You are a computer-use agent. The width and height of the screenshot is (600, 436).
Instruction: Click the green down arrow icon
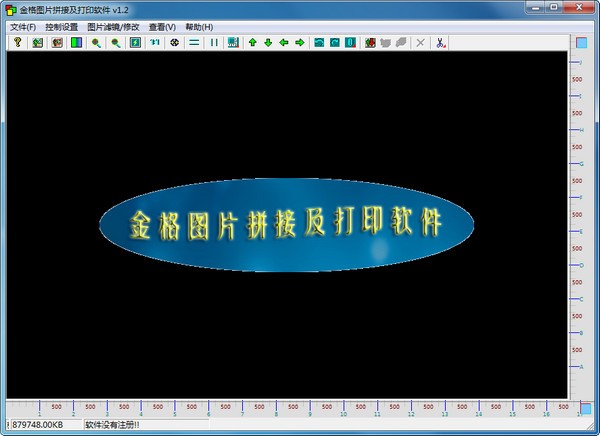coord(268,43)
